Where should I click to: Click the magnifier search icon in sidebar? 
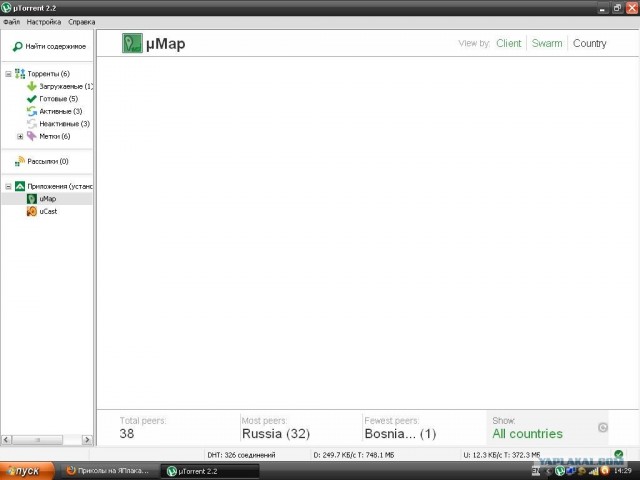coord(18,47)
